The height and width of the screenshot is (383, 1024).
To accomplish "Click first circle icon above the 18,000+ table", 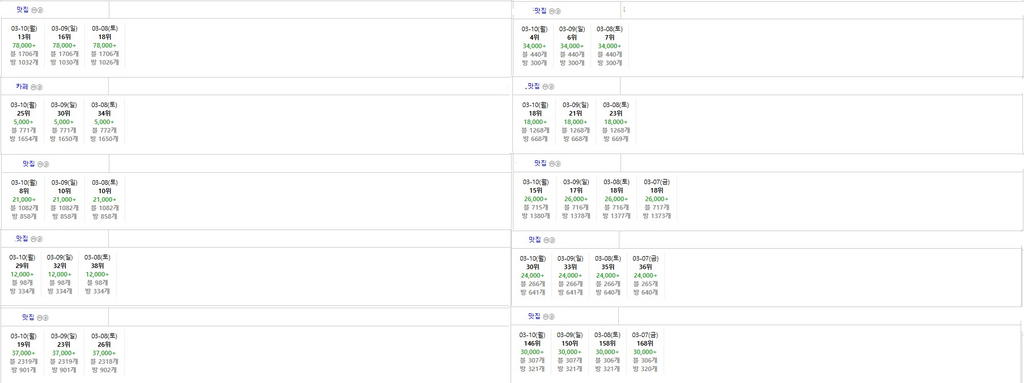I will (x=546, y=87).
